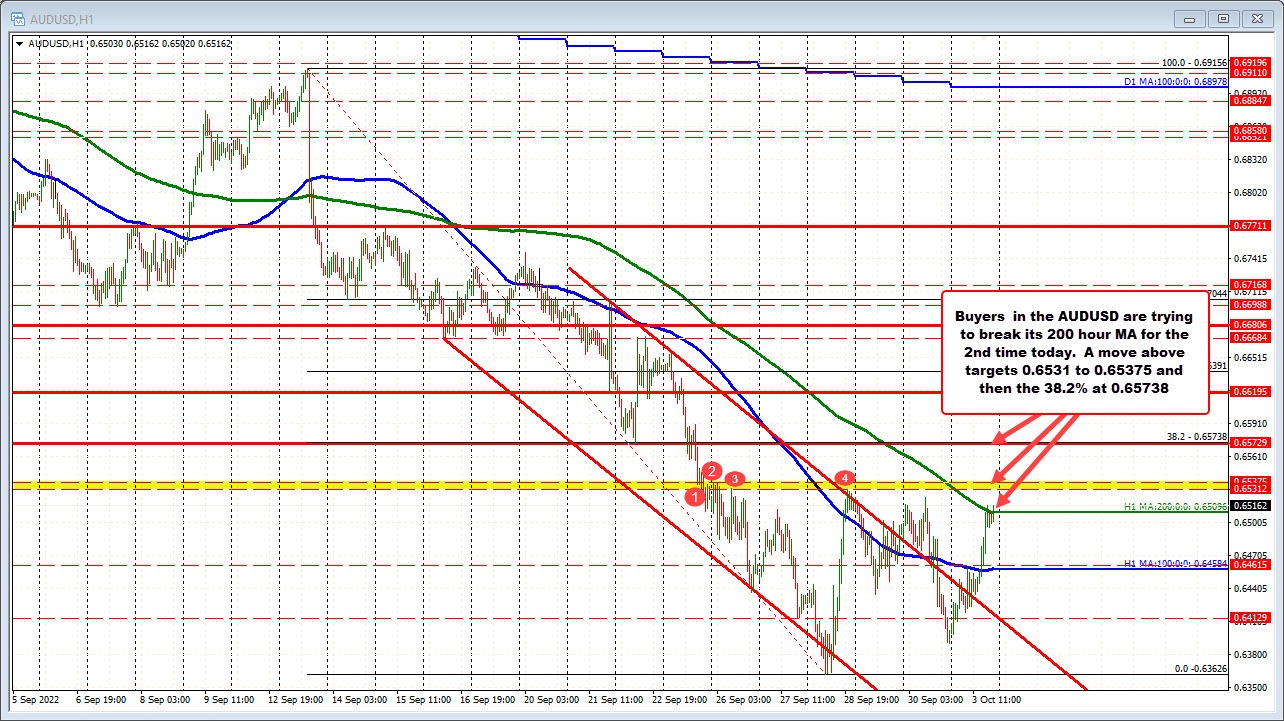Image resolution: width=1284 pixels, height=721 pixels.
Task: Click the 0.67711 red price tag
Action: (x=1252, y=226)
